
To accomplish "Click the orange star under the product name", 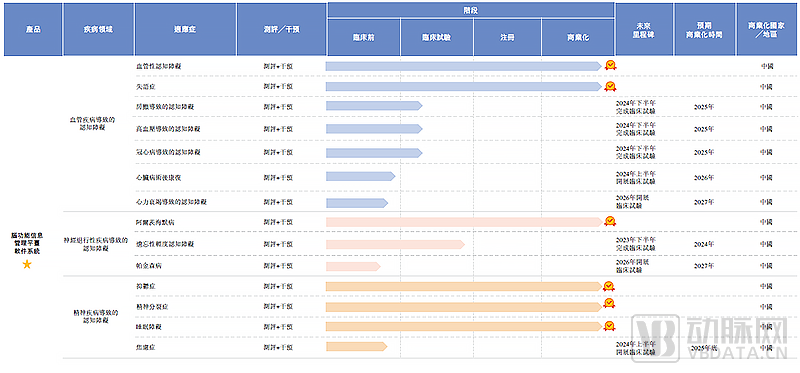I will (x=27, y=264).
